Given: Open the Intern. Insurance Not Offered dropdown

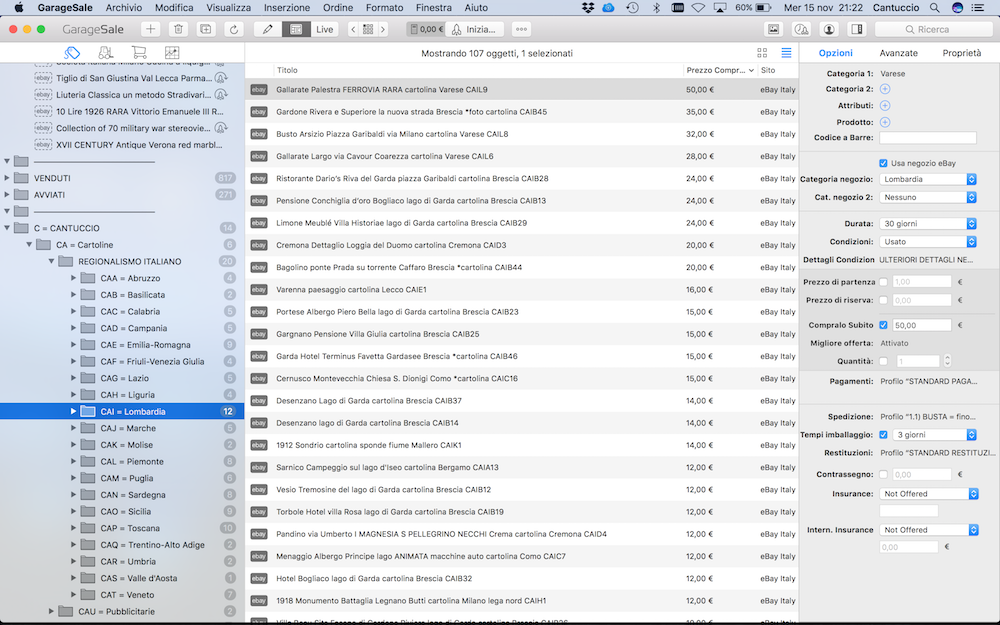Looking at the screenshot, I should coord(929,530).
